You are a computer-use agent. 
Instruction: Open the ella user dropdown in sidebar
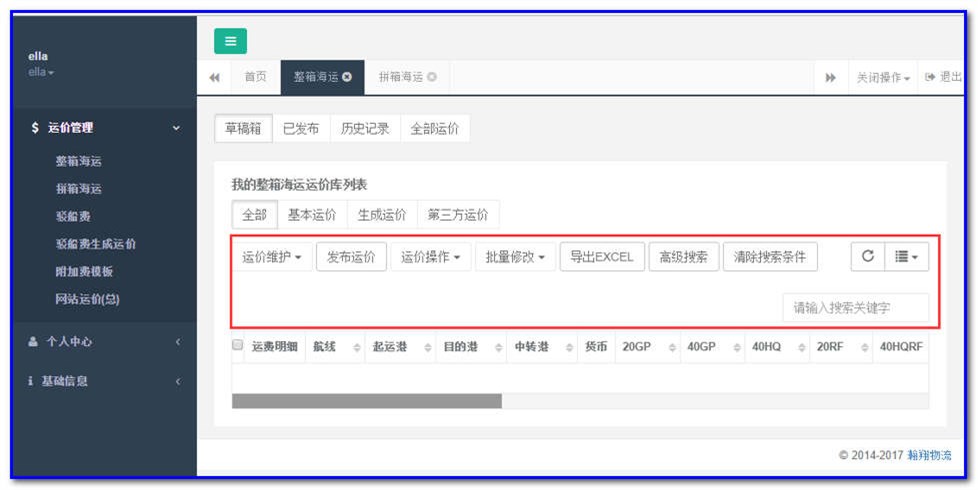(41, 72)
